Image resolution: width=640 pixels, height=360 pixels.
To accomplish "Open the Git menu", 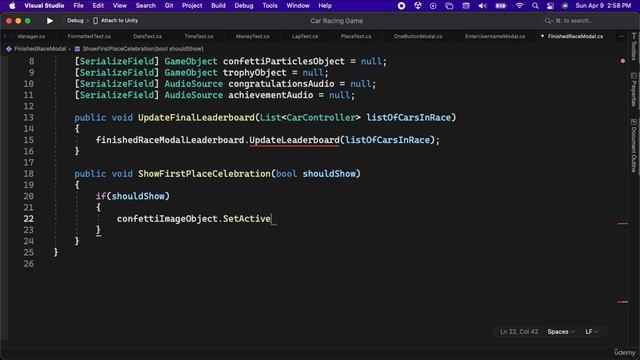I will click(x=169, y=6).
